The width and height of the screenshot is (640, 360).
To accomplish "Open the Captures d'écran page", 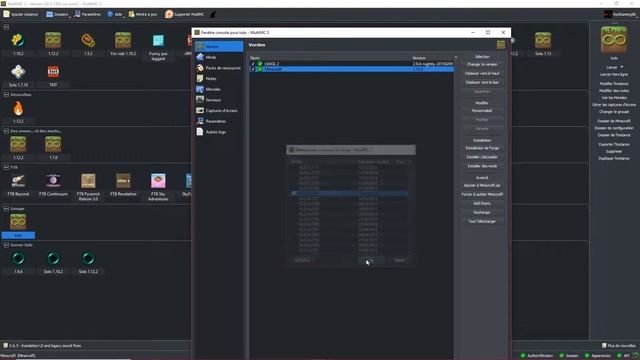I will [219, 110].
